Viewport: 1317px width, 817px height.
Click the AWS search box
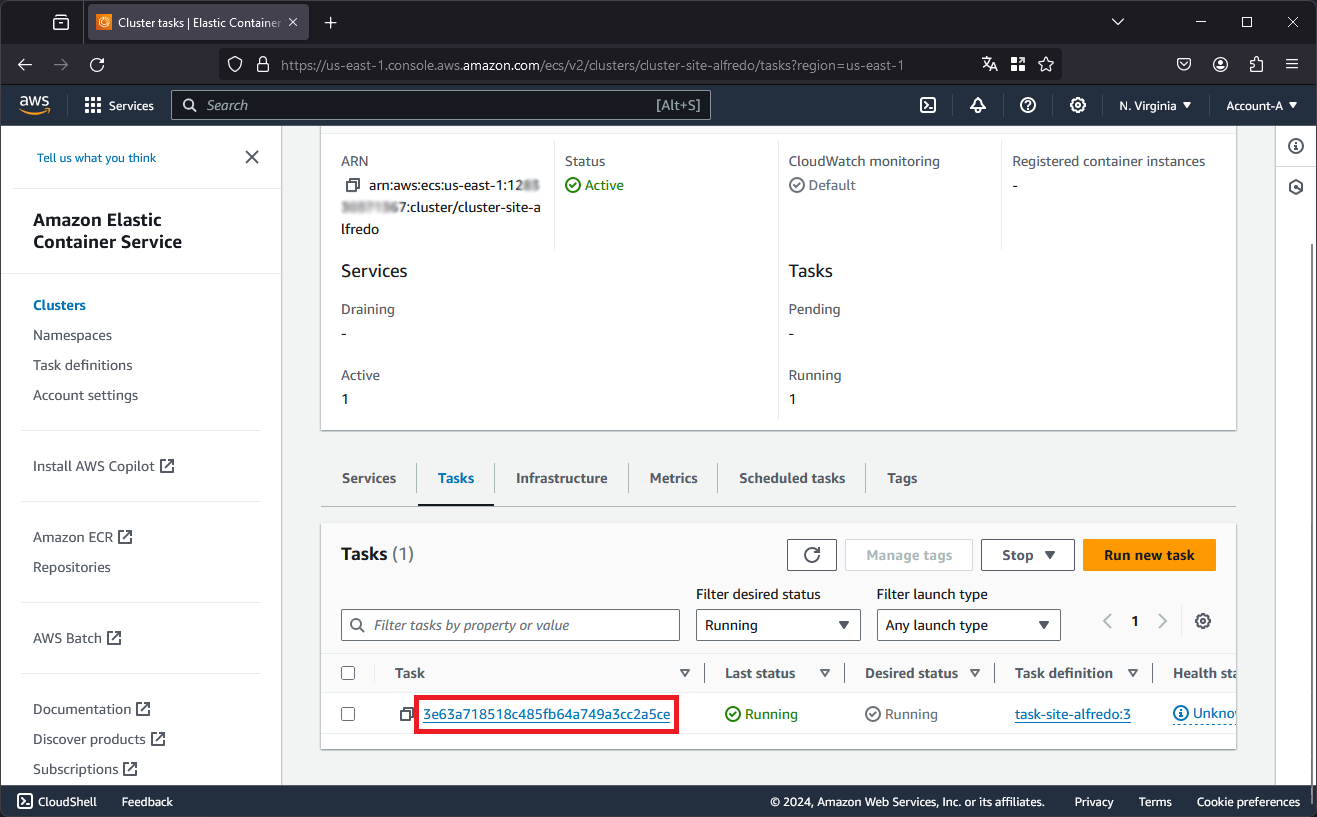441,105
